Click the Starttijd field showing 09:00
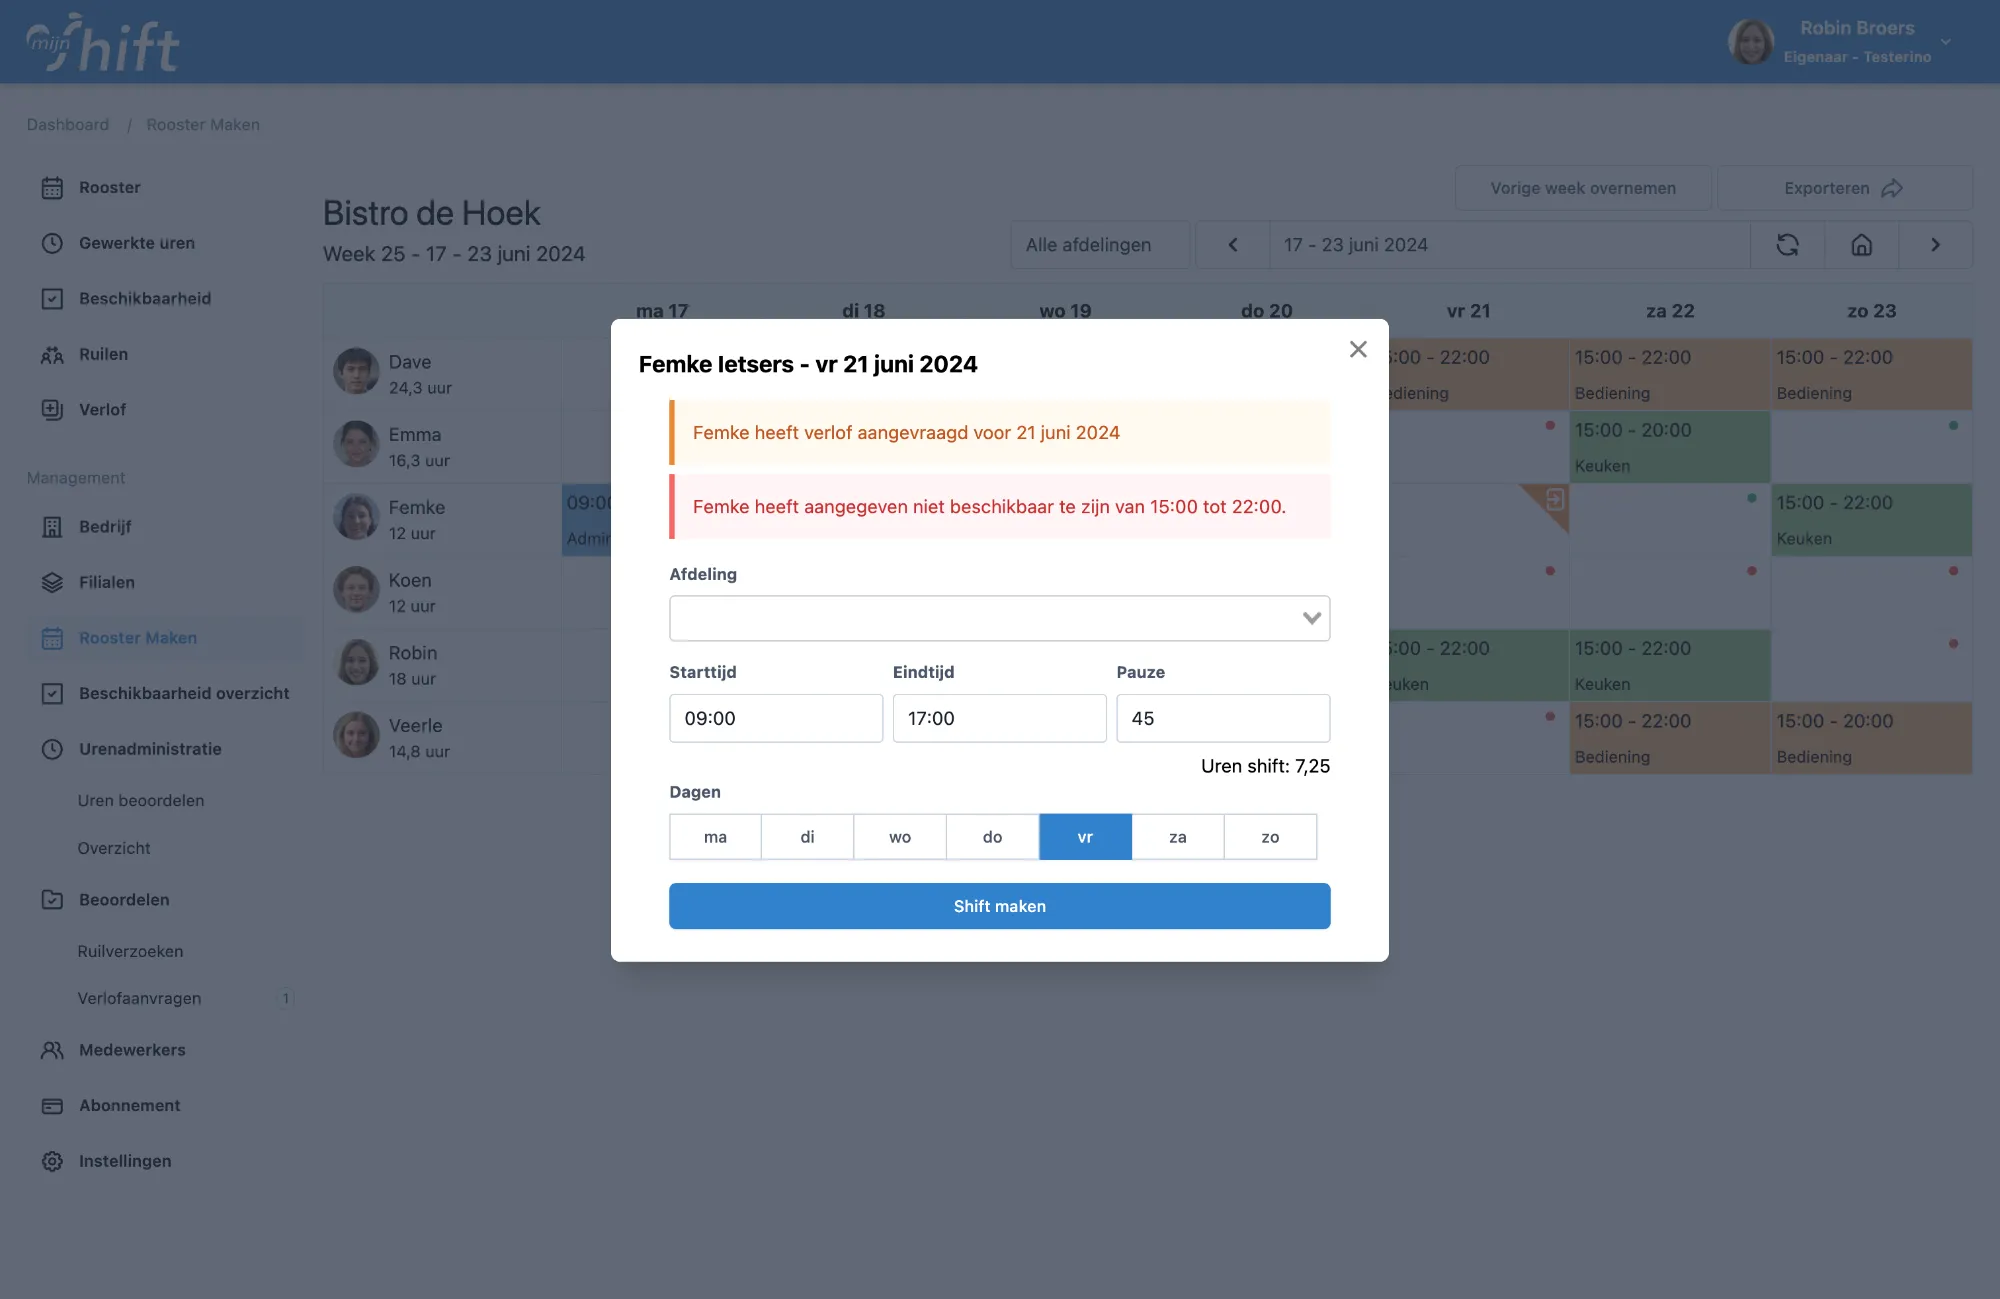Screen dimensions: 2000x1299 click(776, 718)
